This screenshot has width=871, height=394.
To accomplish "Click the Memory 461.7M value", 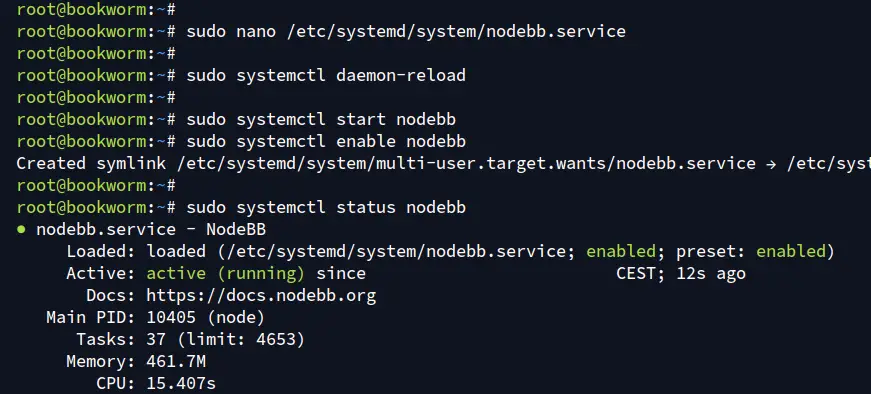I will coord(176,362).
